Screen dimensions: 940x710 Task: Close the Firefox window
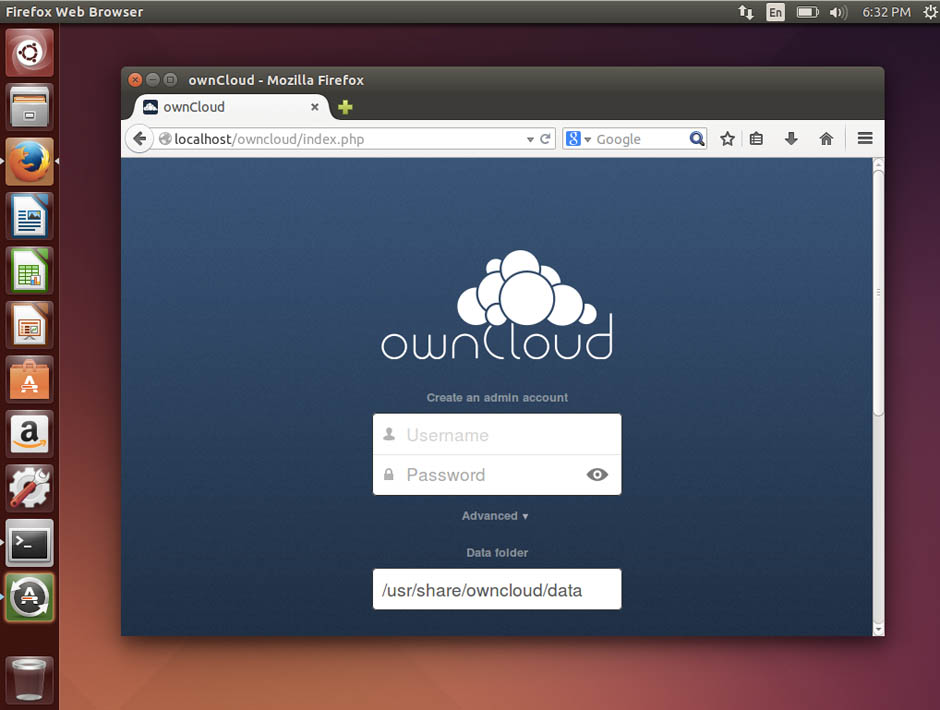[135, 79]
